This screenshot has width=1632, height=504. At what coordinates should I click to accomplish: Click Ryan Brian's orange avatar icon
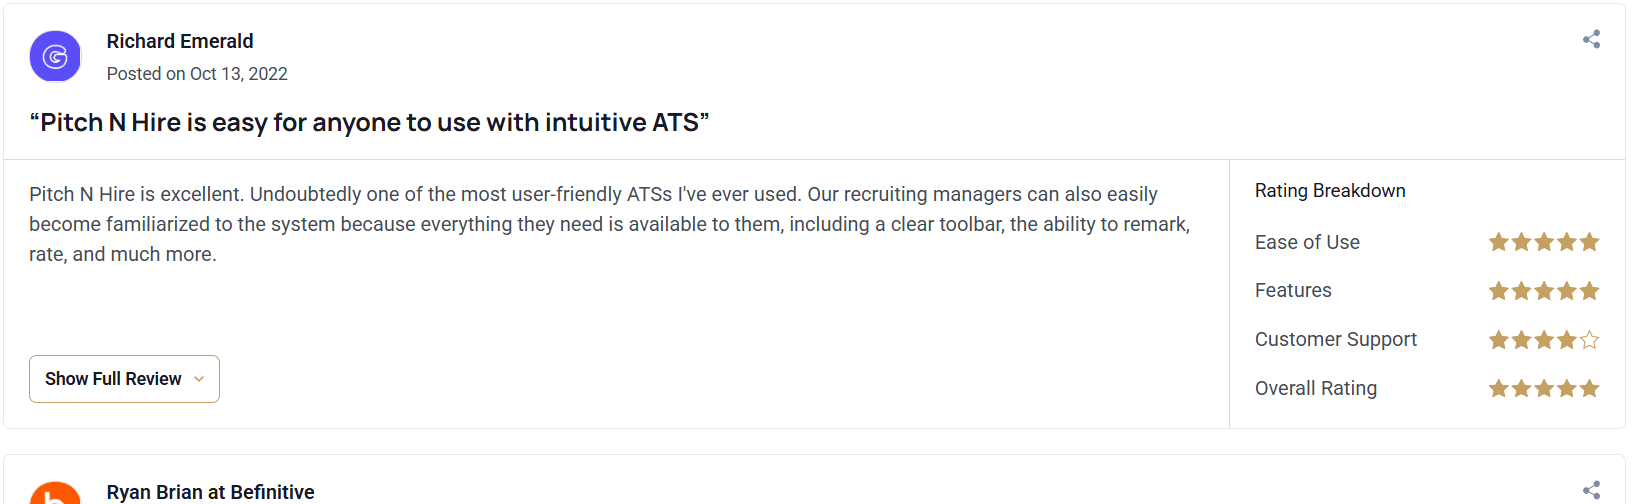(x=55, y=495)
